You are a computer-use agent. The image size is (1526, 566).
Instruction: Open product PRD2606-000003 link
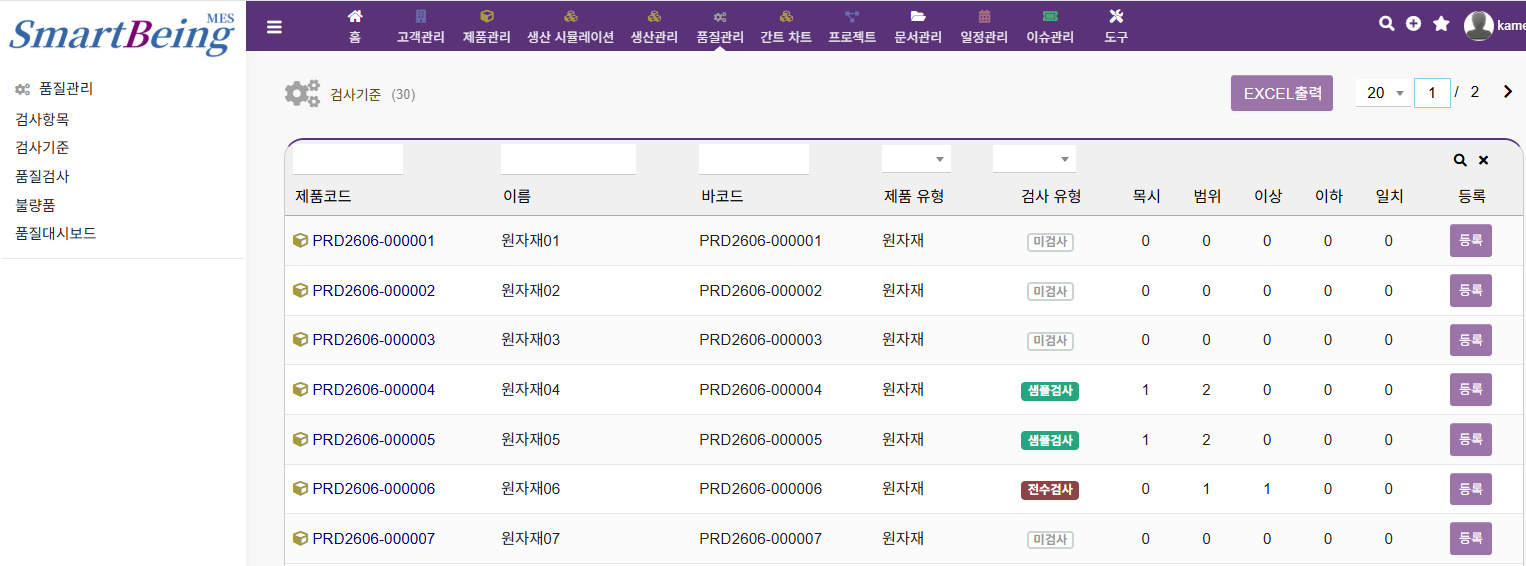(x=374, y=340)
